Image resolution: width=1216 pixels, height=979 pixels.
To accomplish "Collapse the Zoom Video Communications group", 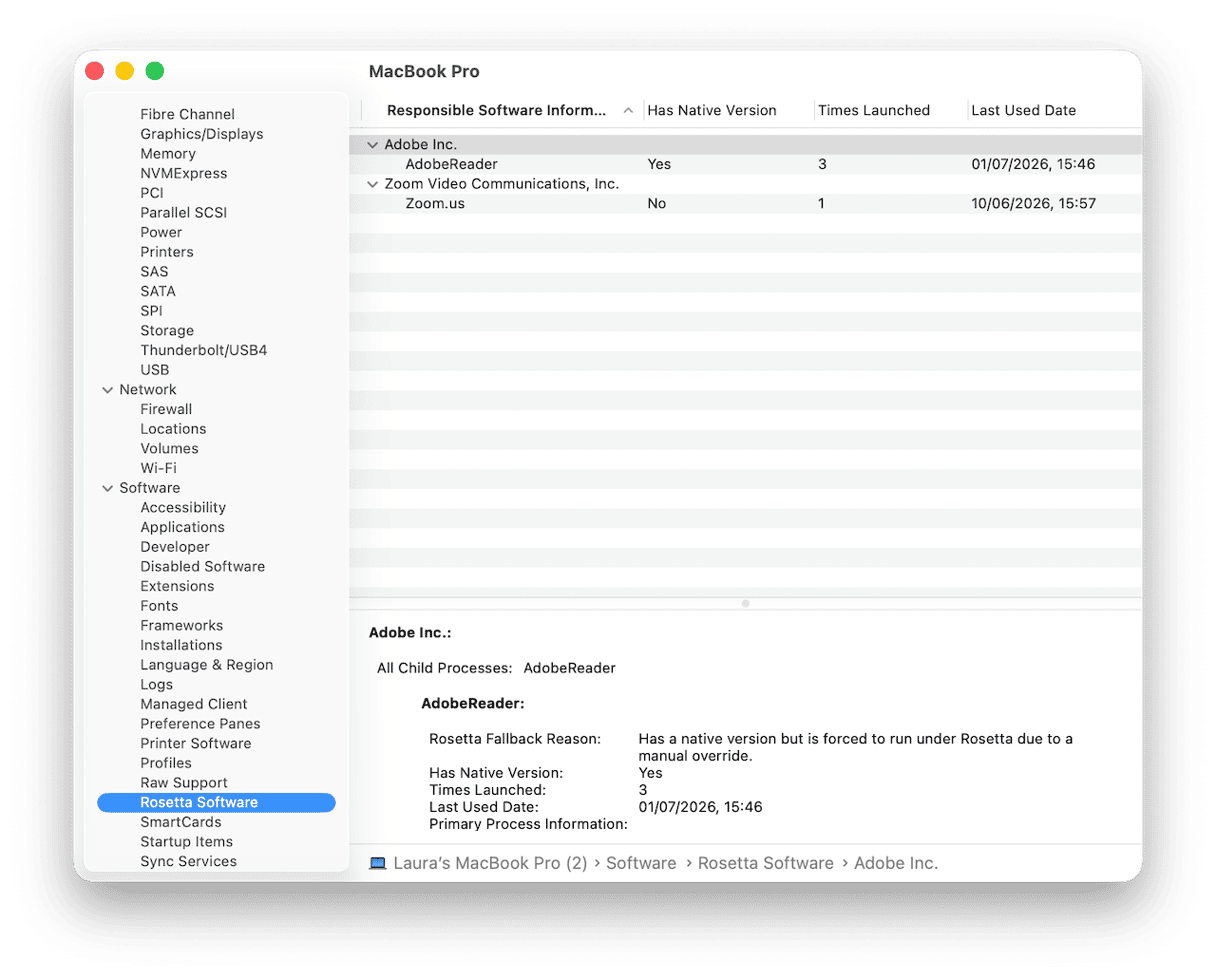I will 372,184.
